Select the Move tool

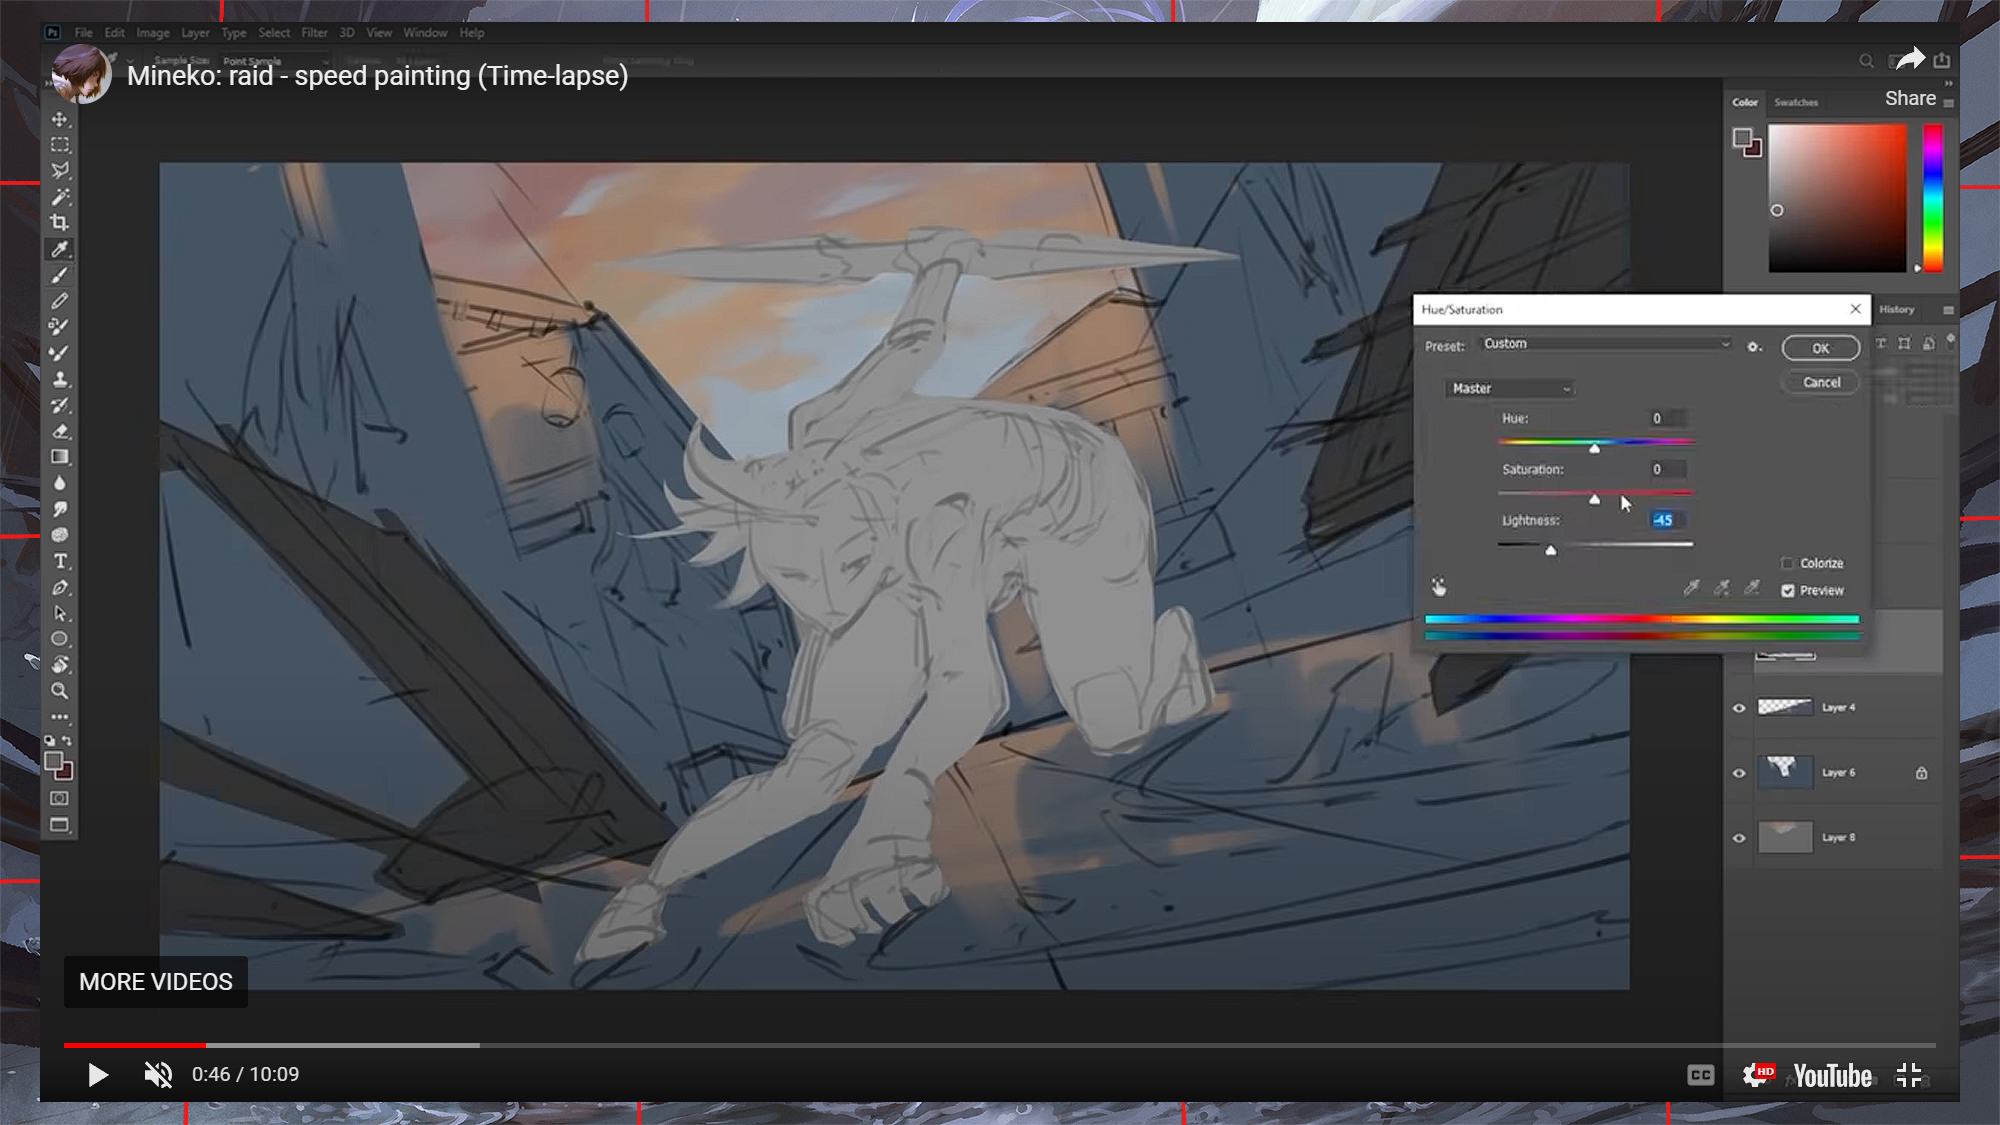[x=60, y=119]
